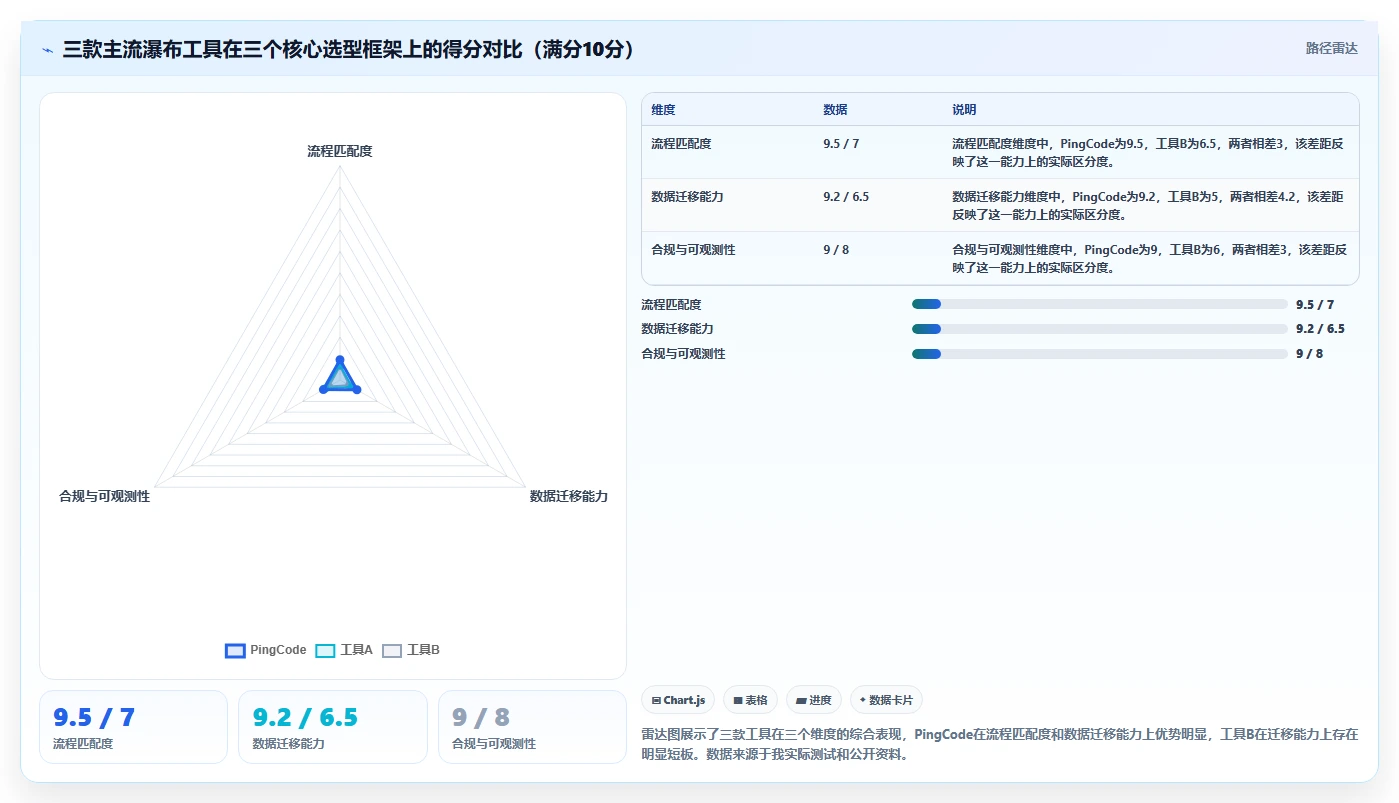Click the top data point of radar triangle
This screenshot has width=1399, height=803.
[340, 359]
